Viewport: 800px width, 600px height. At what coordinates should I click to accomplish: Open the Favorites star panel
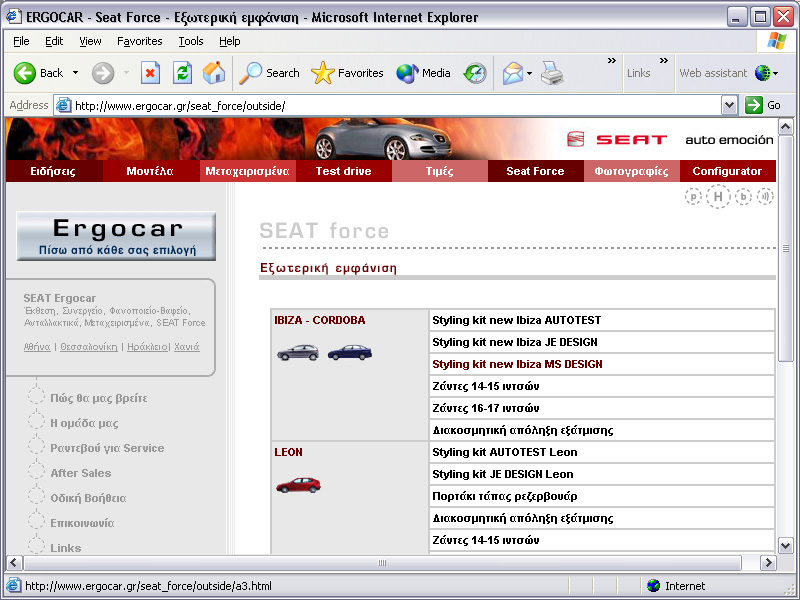347,73
